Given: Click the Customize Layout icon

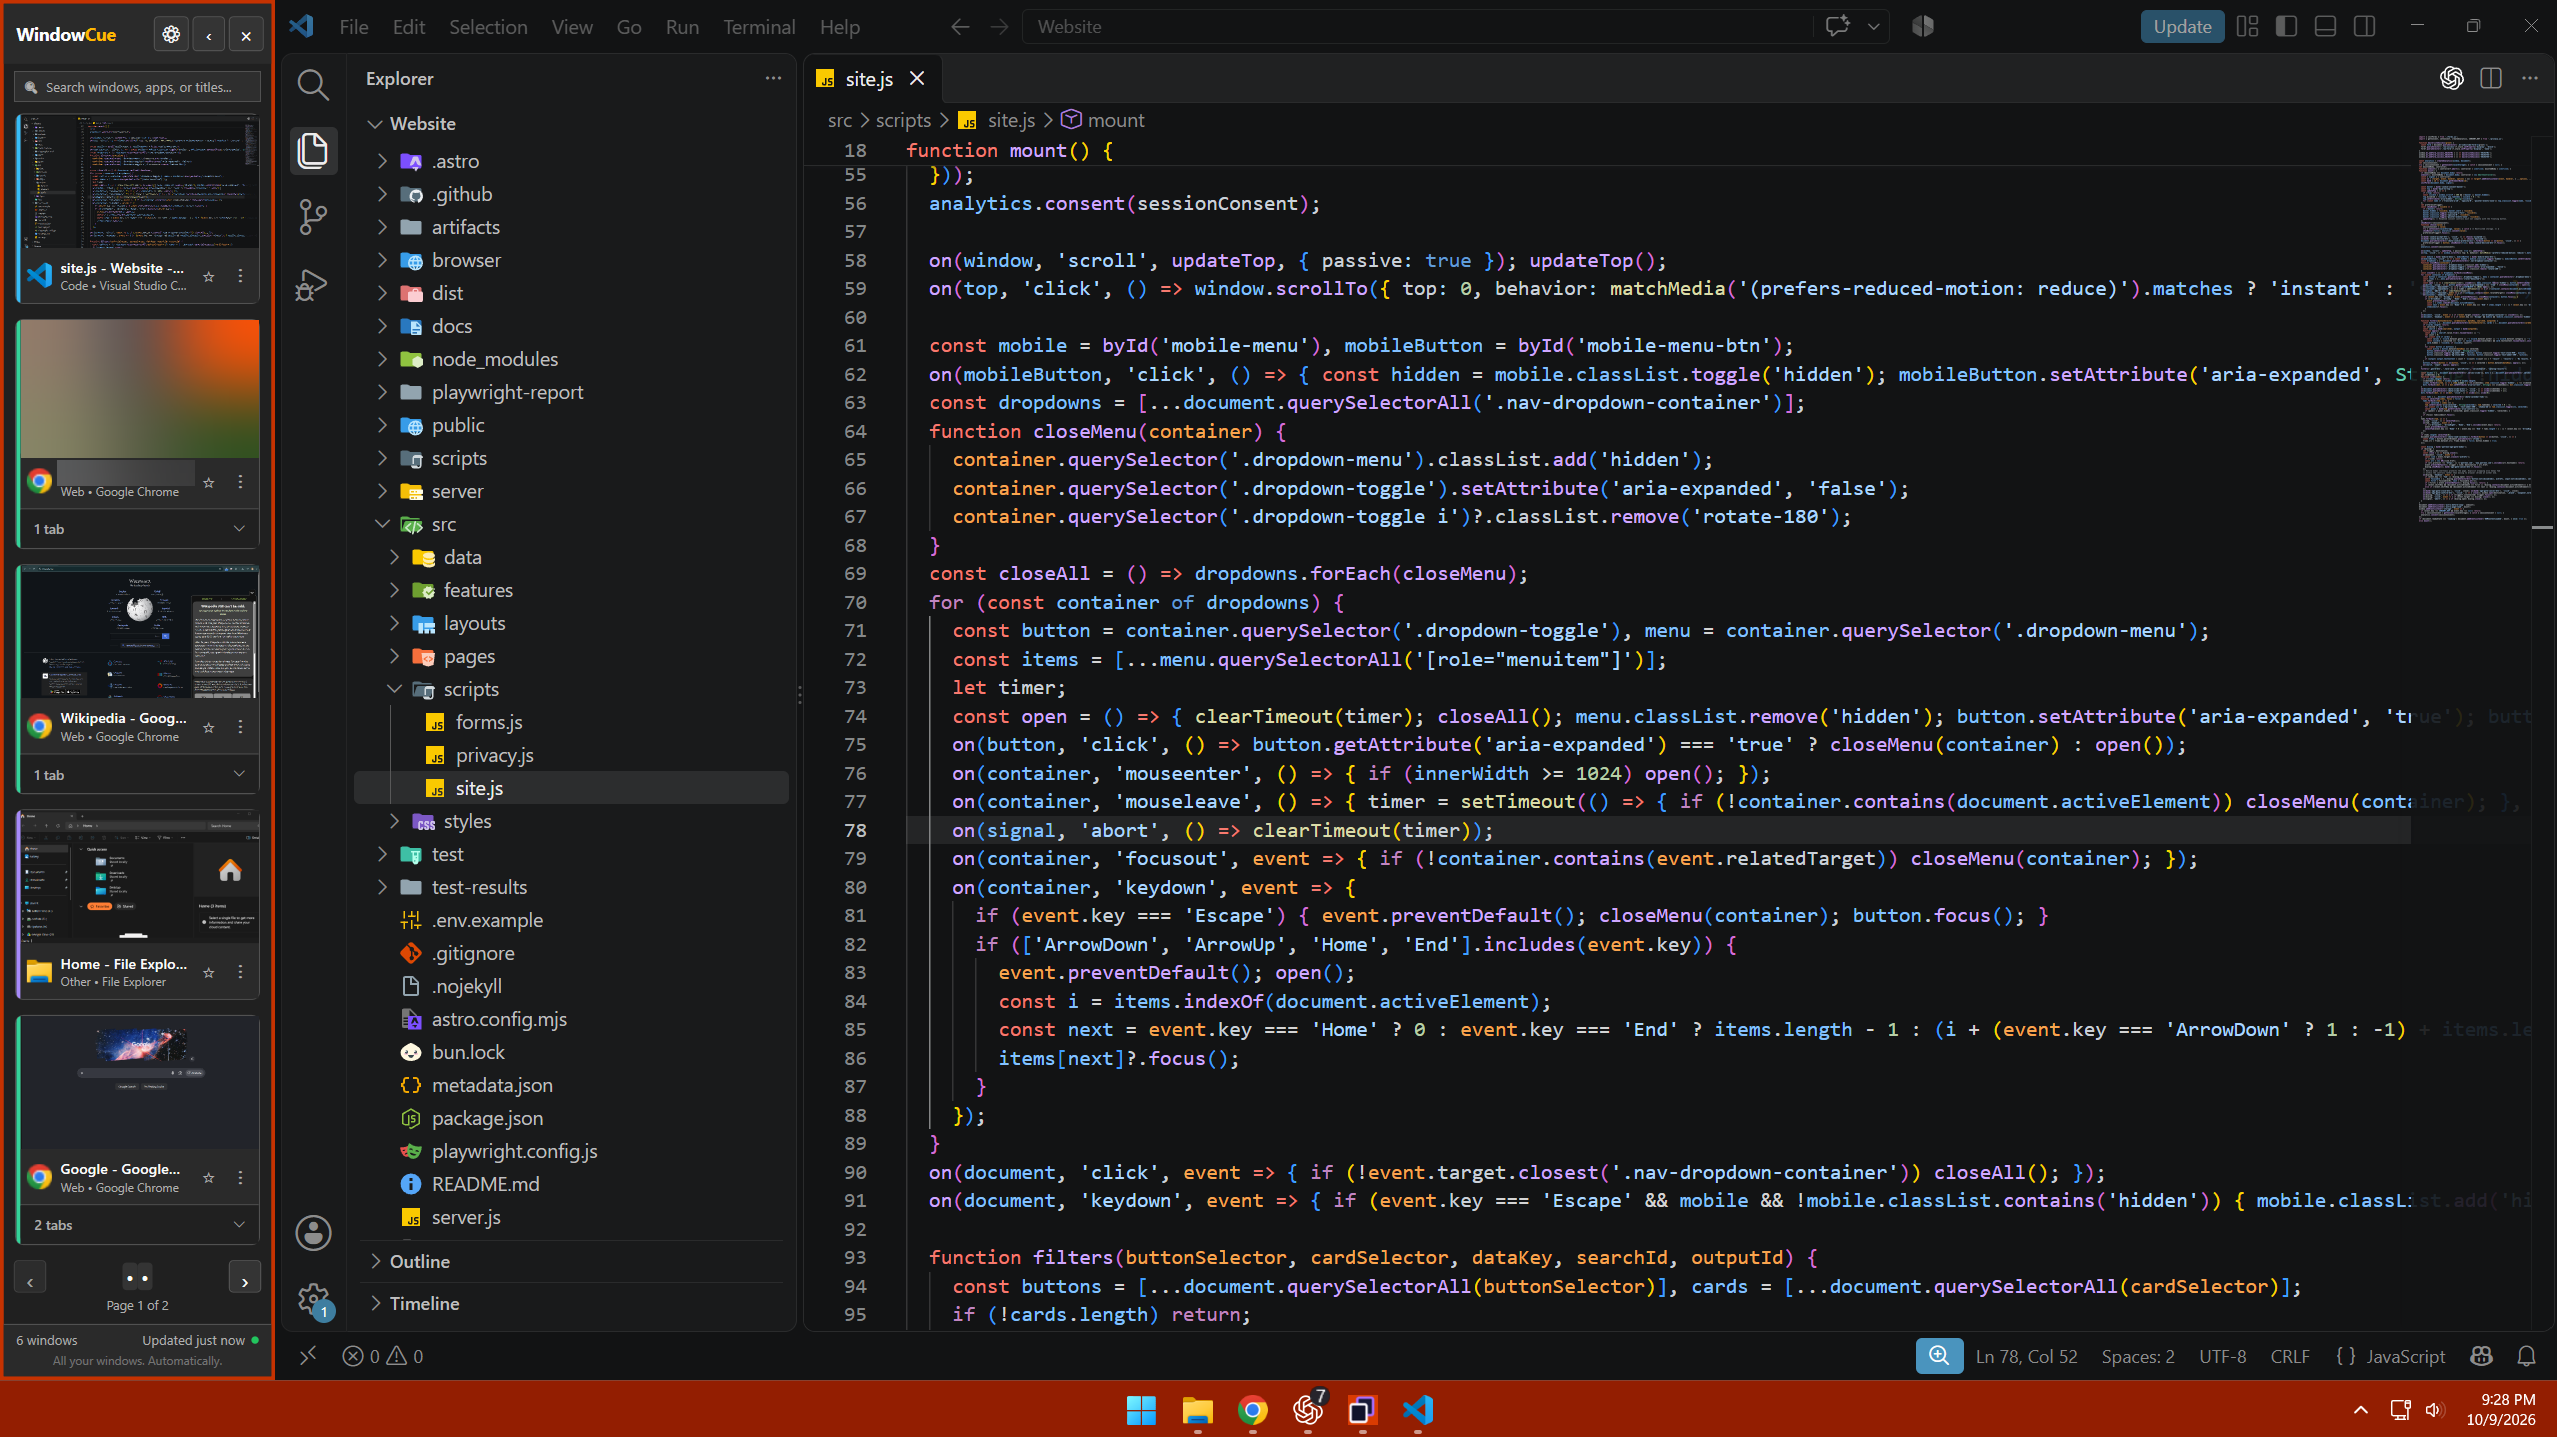Looking at the screenshot, I should [x=2247, y=27].
